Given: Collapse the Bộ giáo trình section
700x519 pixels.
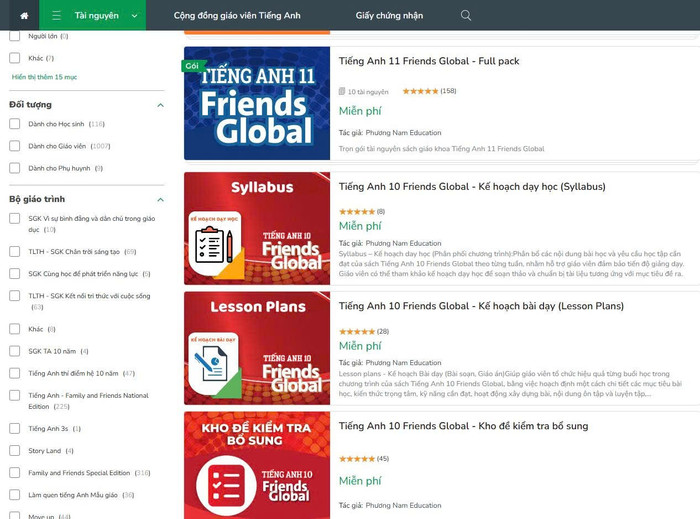Looking at the screenshot, I should [x=160, y=199].
